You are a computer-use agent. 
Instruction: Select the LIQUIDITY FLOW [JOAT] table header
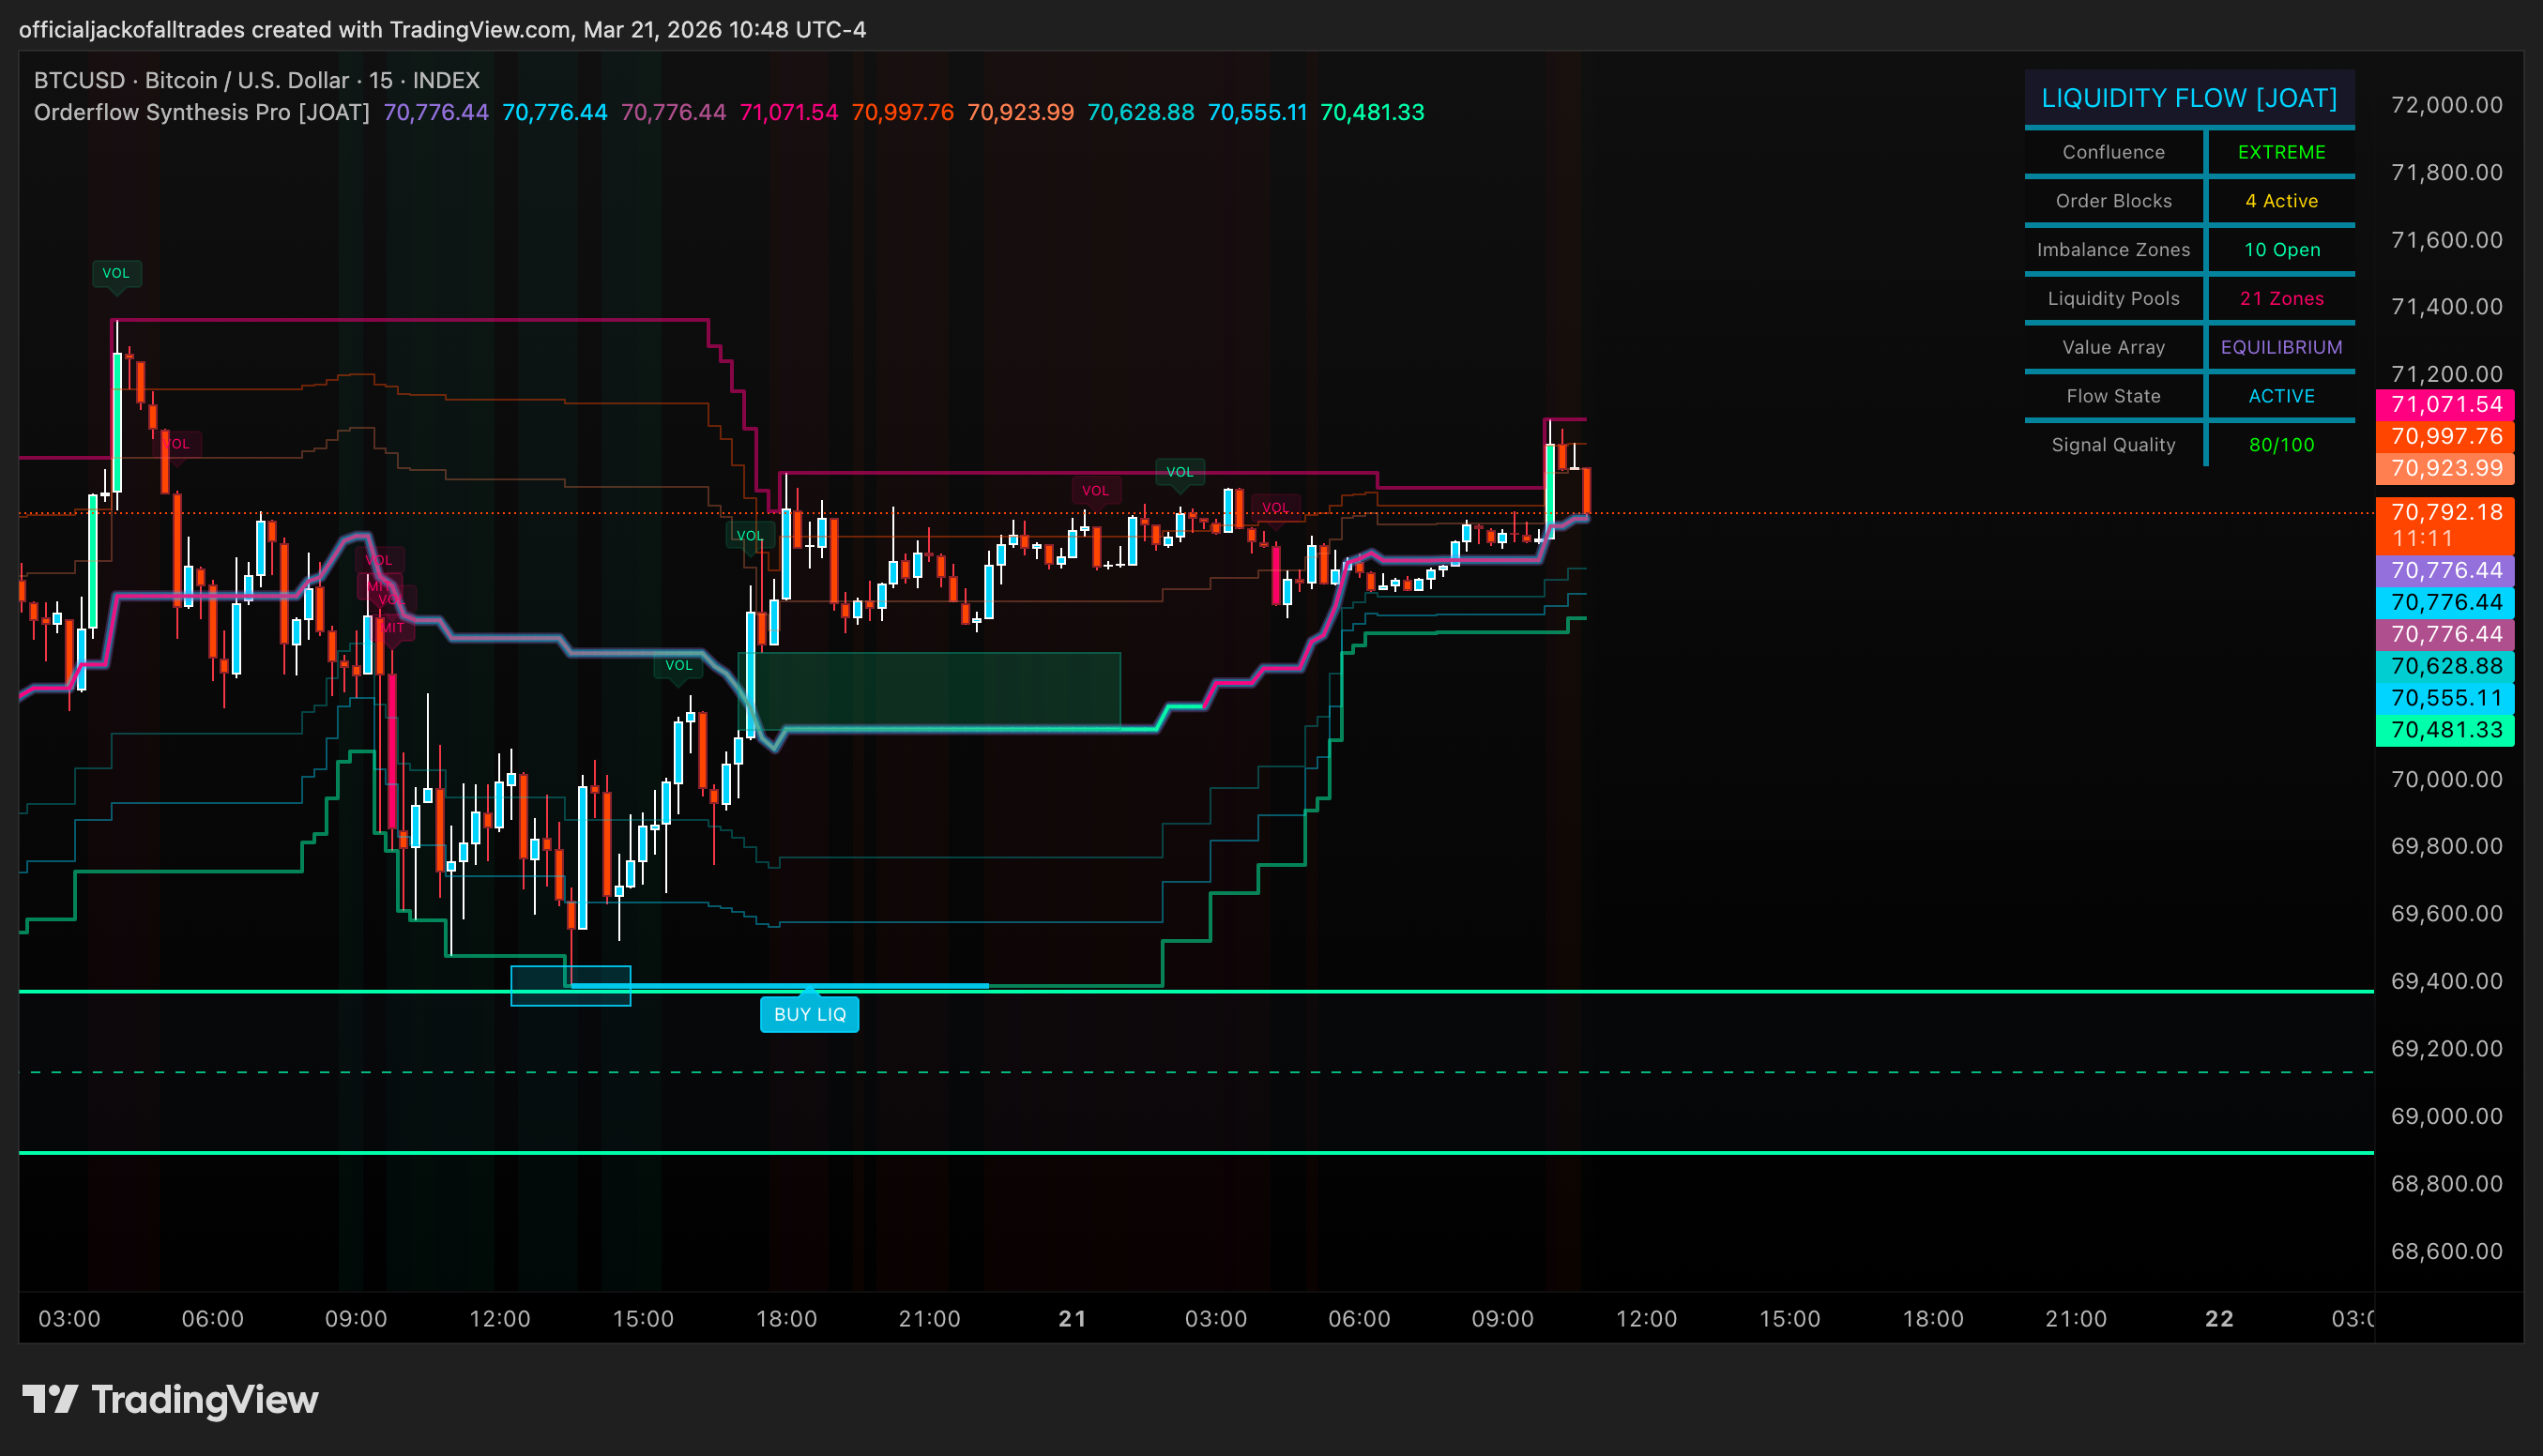point(2189,98)
